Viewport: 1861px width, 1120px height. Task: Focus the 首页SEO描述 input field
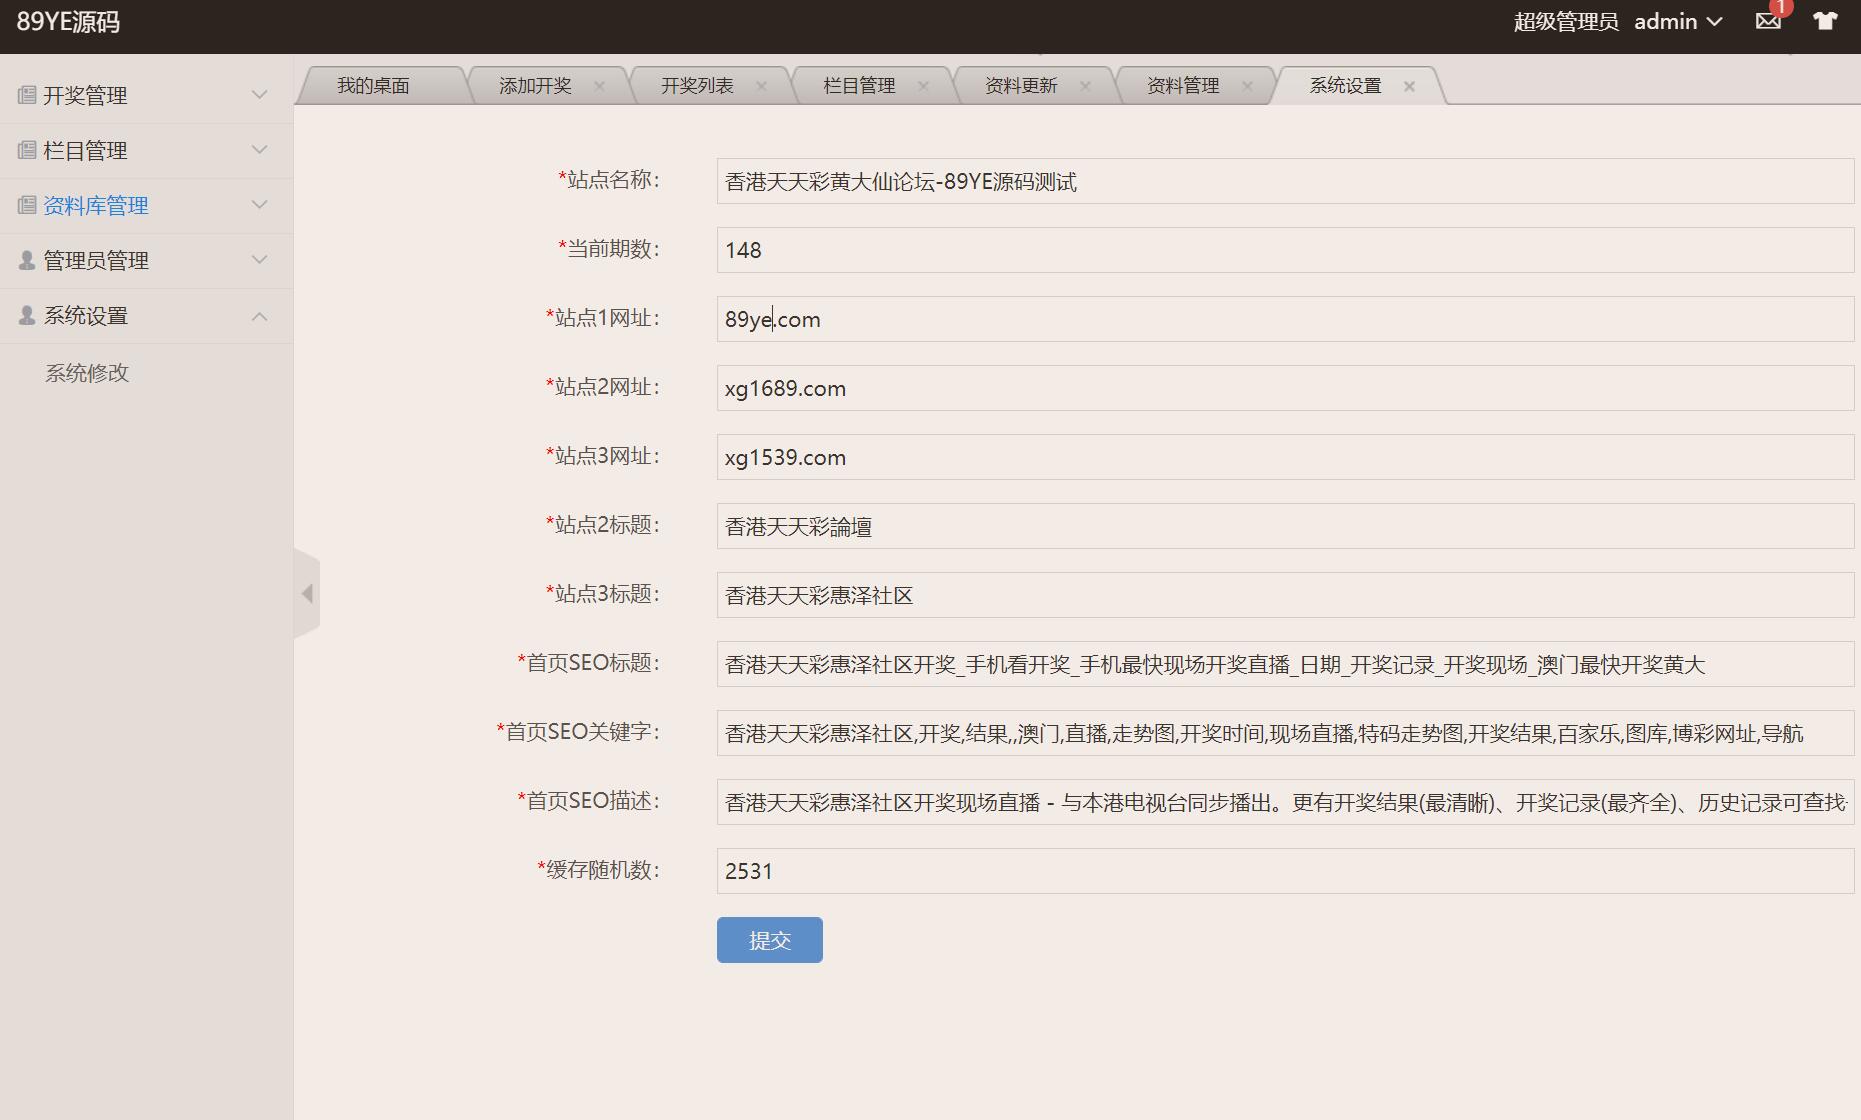(x=1285, y=802)
